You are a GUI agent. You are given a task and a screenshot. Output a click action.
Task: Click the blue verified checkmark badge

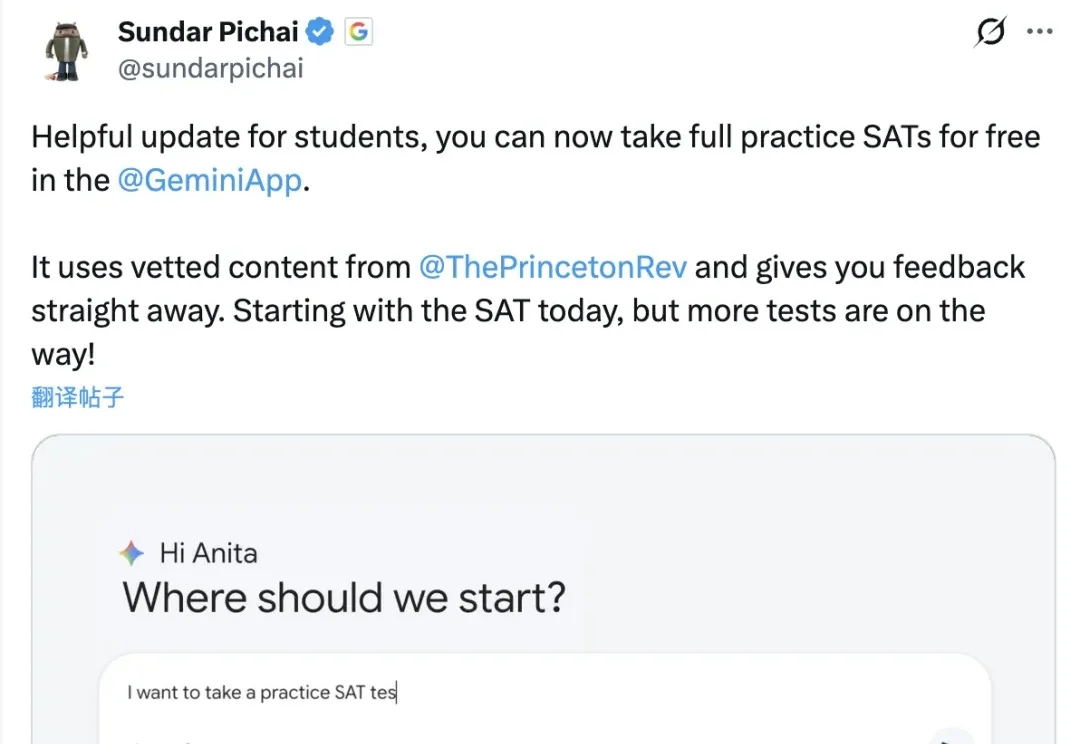pos(321,32)
